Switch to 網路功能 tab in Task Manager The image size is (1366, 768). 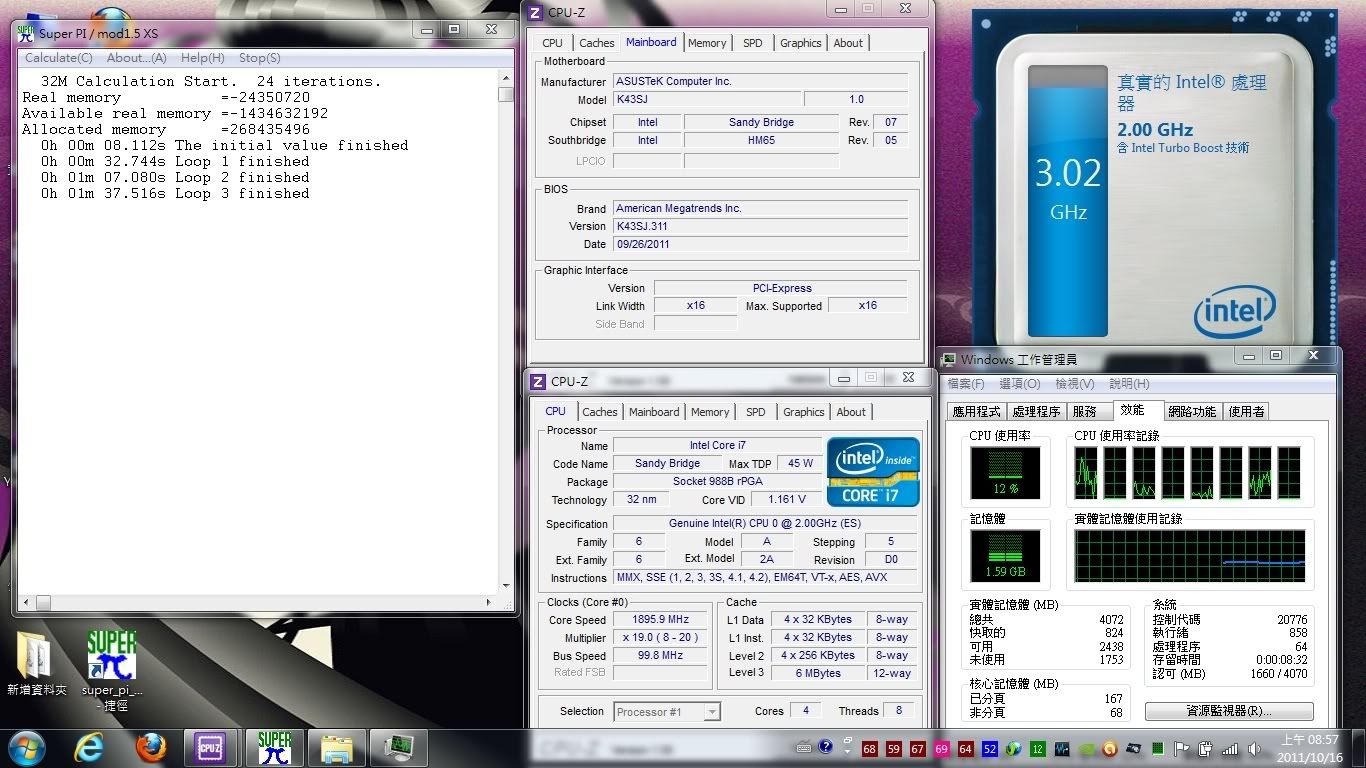point(1192,412)
